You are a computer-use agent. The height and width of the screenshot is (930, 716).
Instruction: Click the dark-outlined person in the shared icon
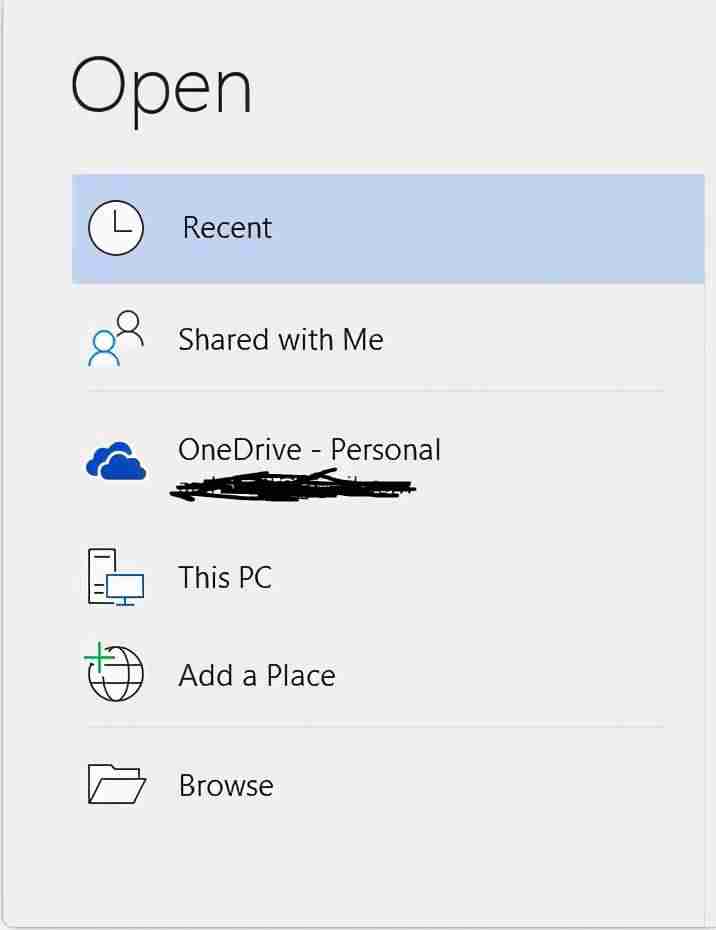pos(130,328)
